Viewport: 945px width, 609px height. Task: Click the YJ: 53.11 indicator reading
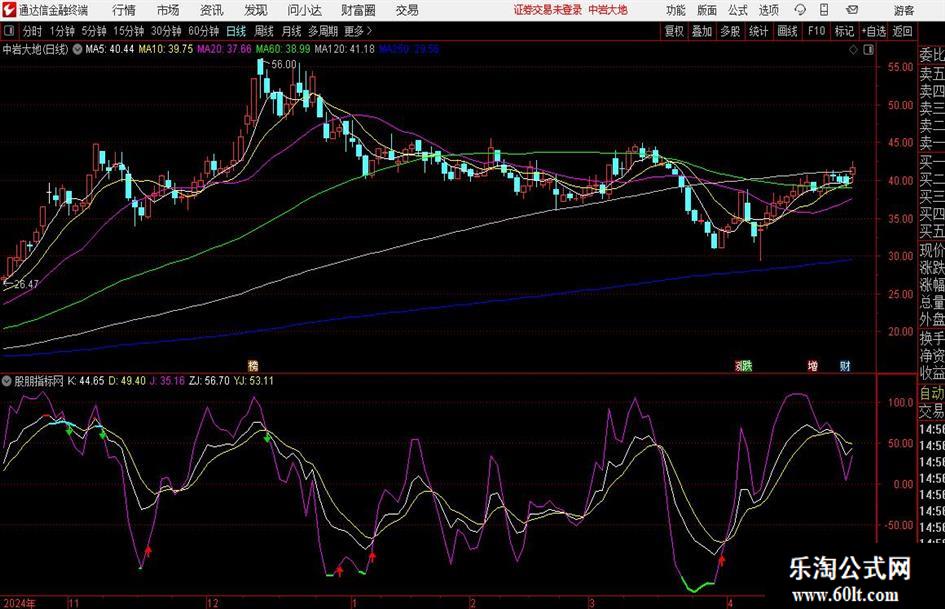pos(253,381)
